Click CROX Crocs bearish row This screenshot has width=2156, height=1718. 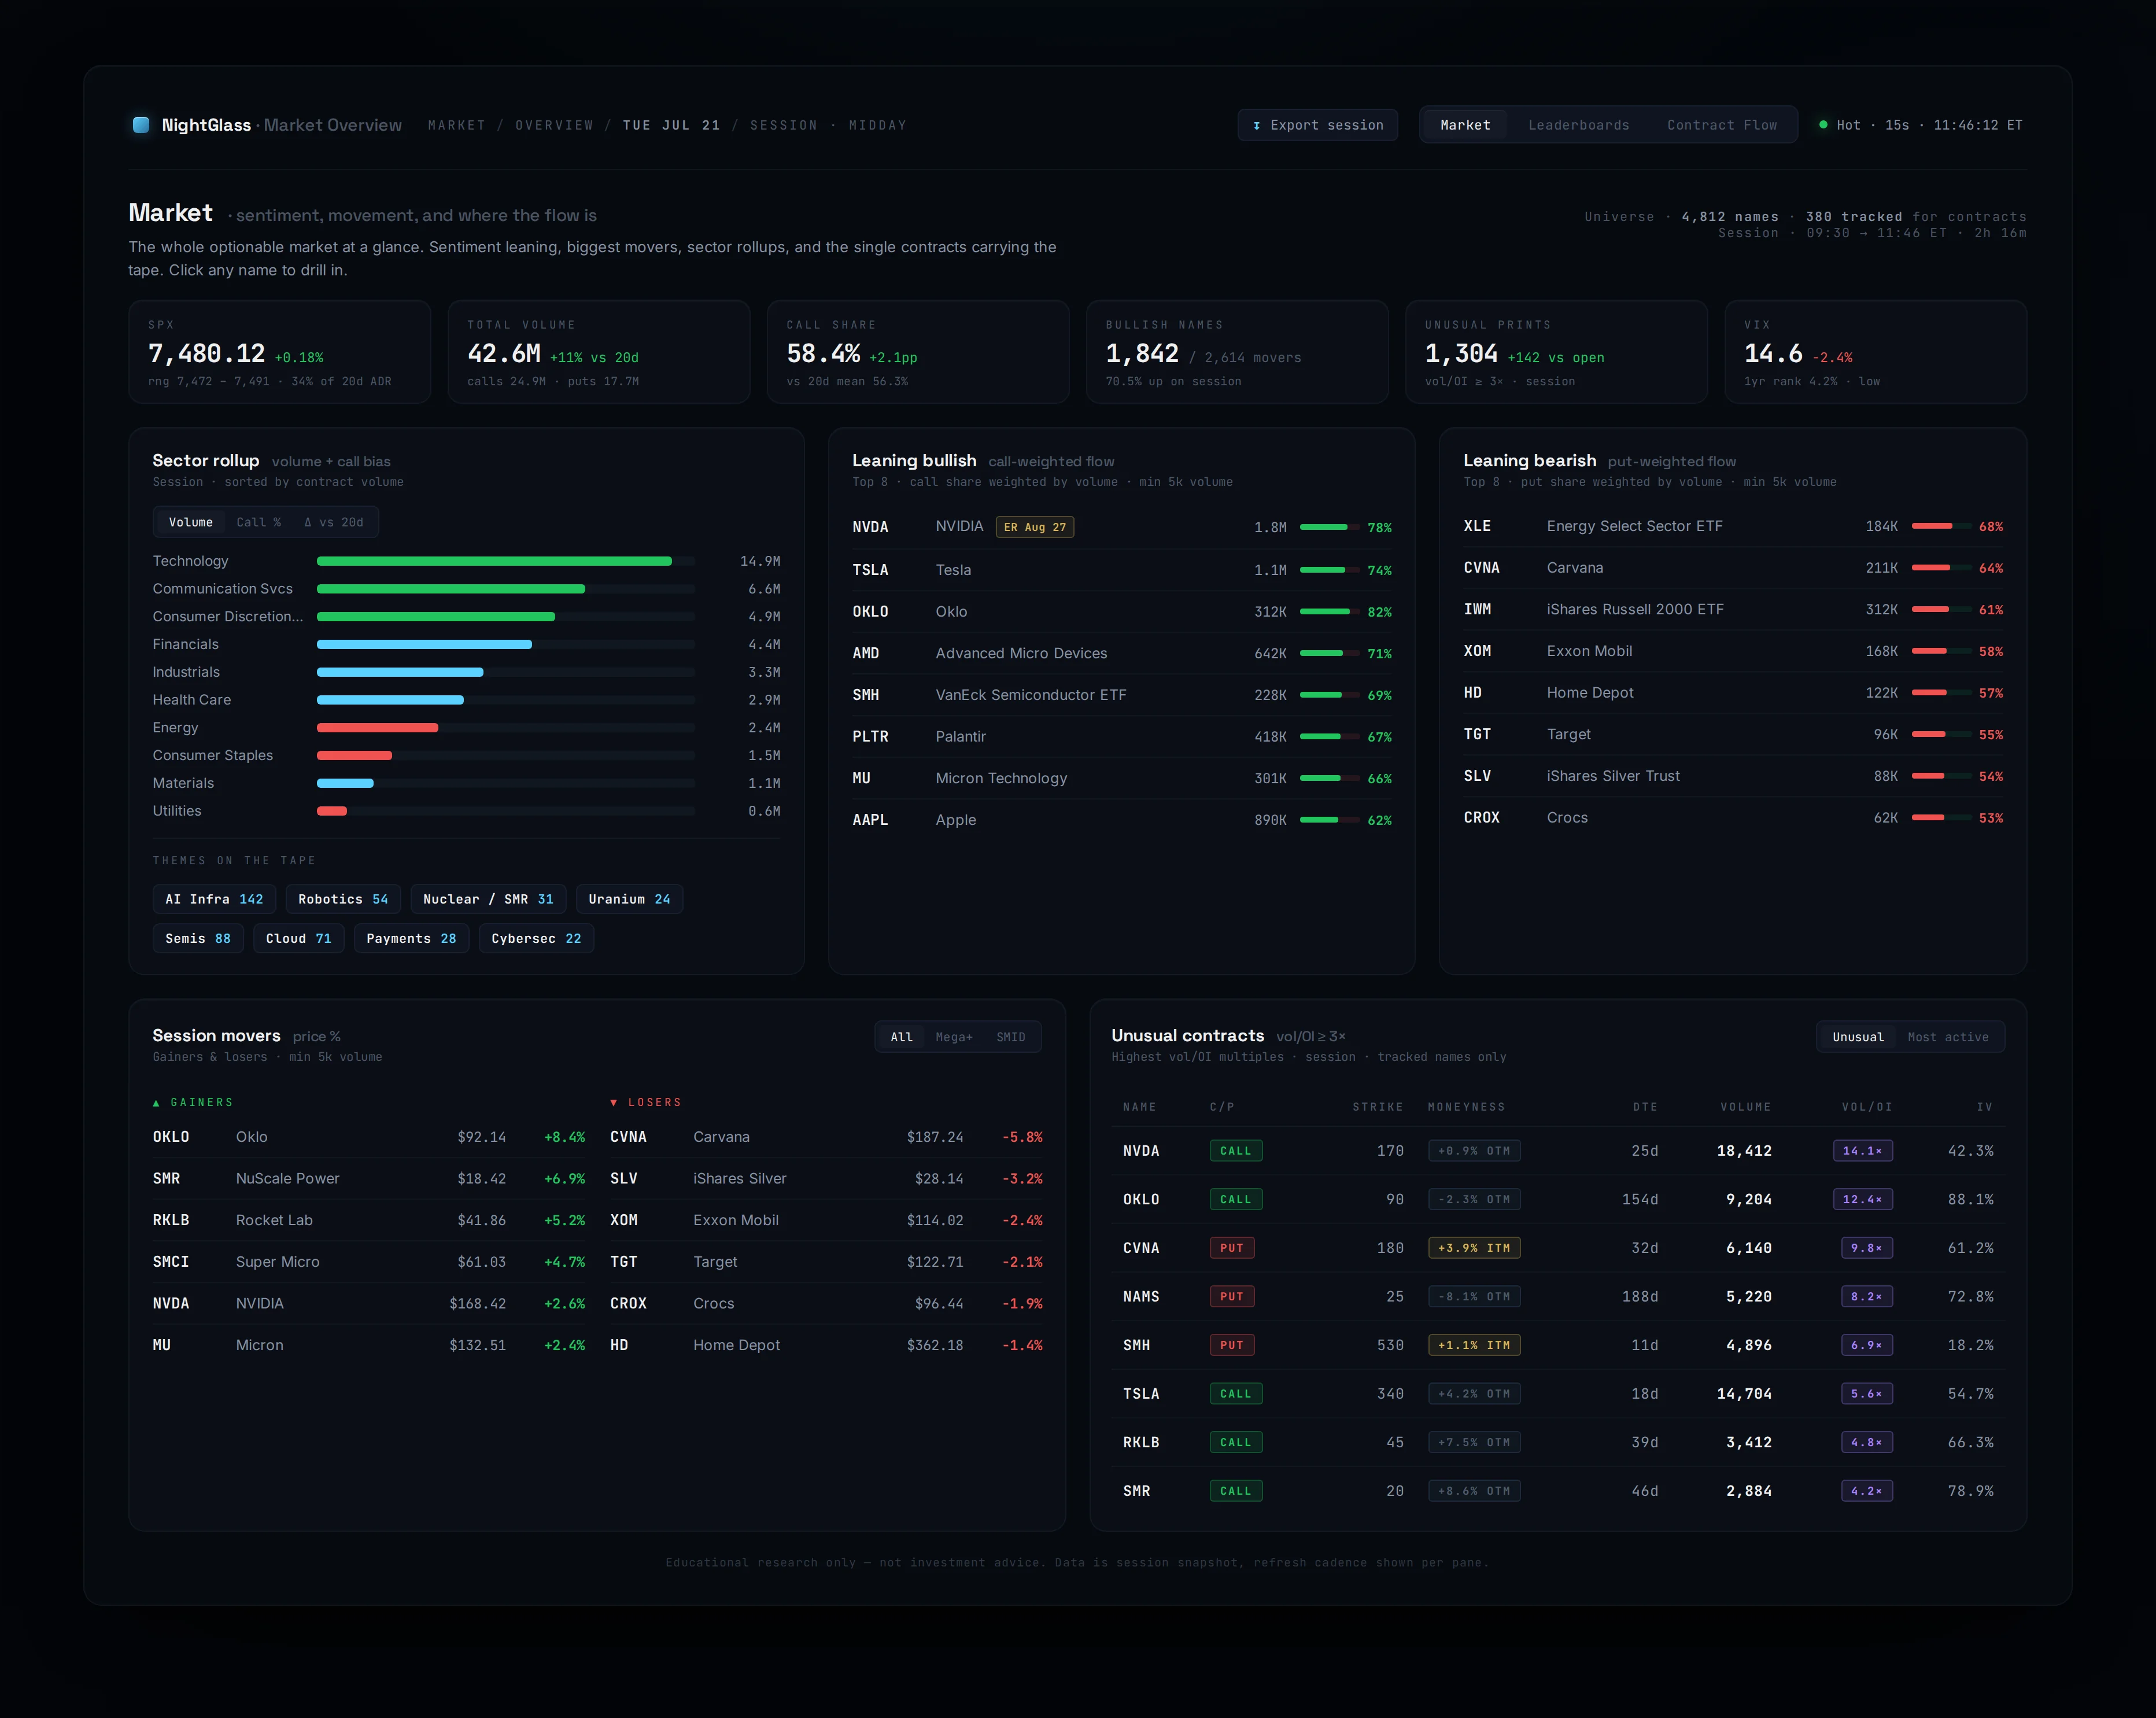pyautogui.click(x=1732, y=817)
